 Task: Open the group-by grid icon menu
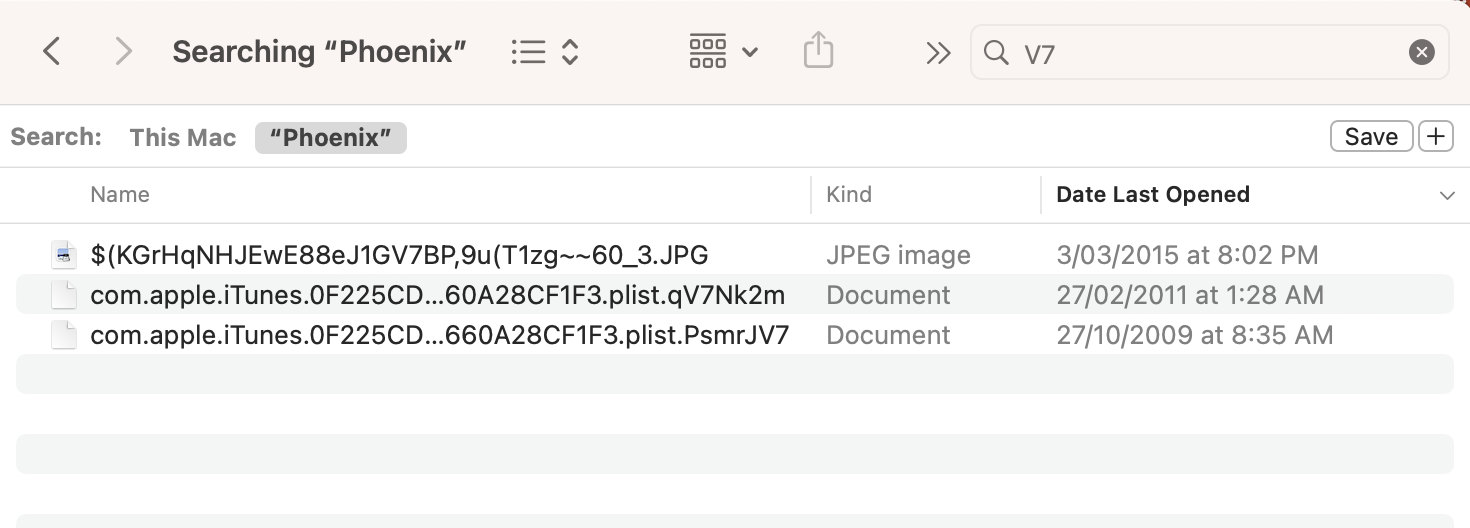(x=723, y=52)
